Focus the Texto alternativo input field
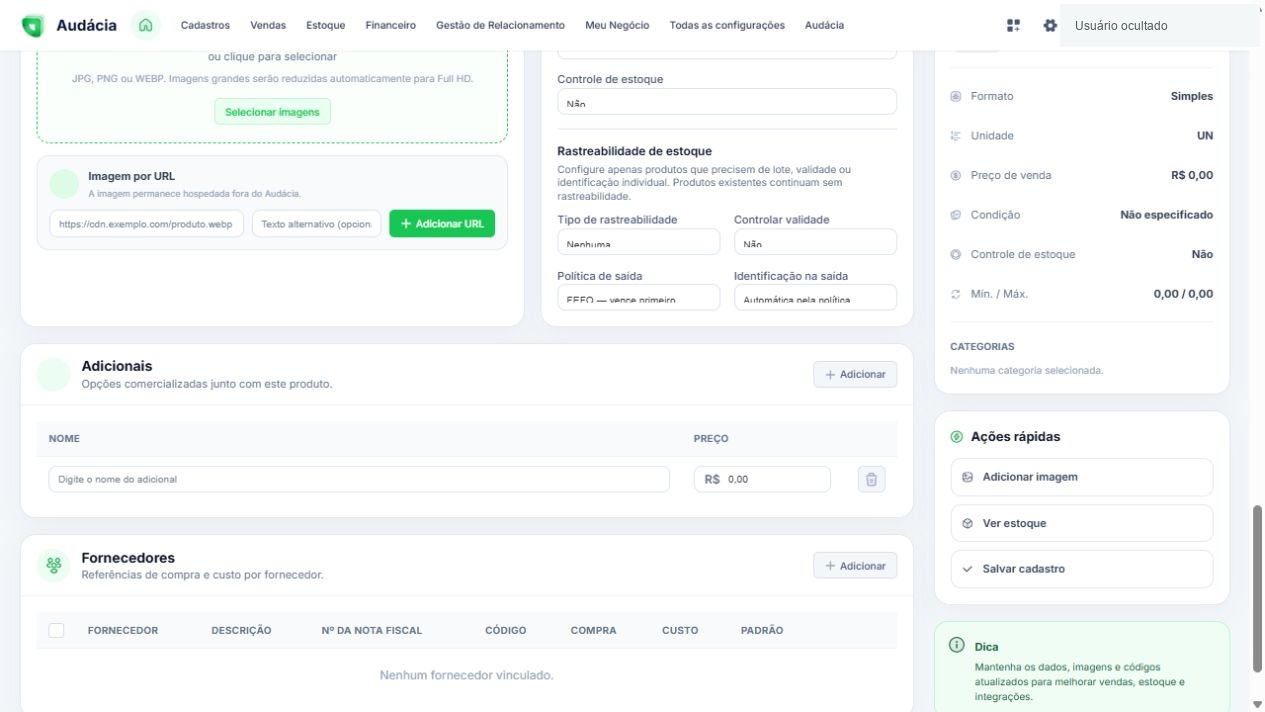 pyautogui.click(x=317, y=224)
